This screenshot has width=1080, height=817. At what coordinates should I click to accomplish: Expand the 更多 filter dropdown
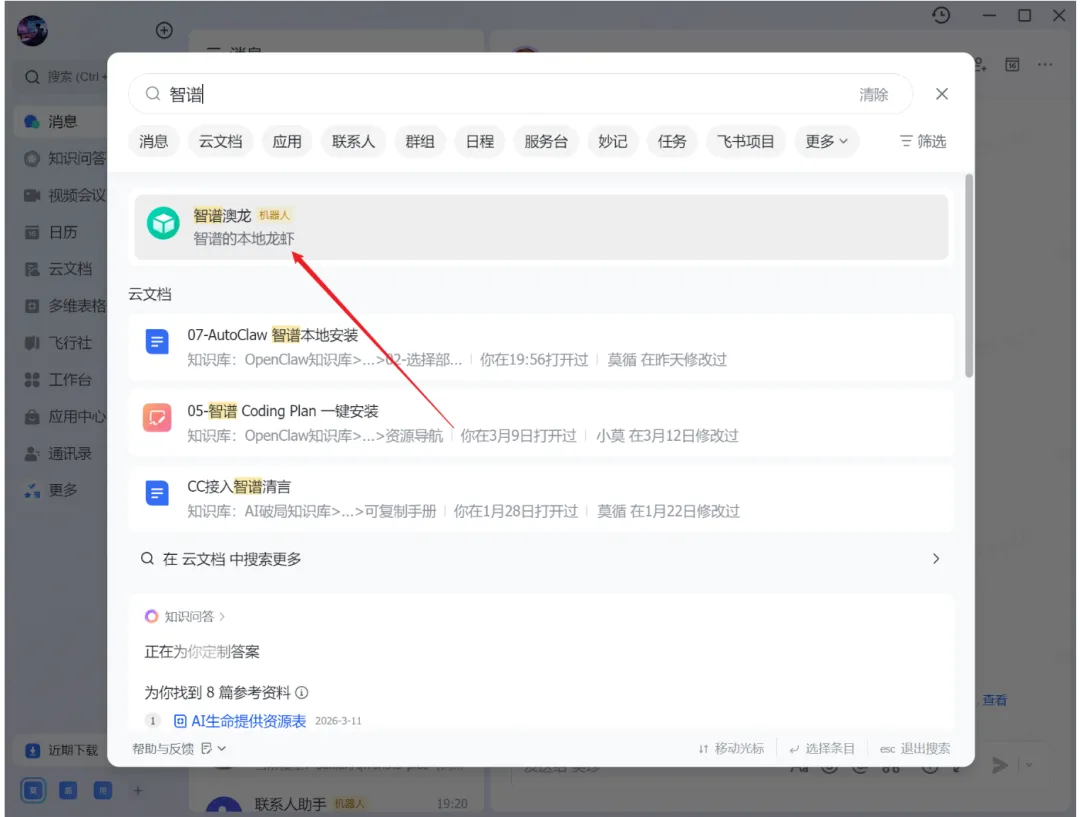pyautogui.click(x=827, y=141)
